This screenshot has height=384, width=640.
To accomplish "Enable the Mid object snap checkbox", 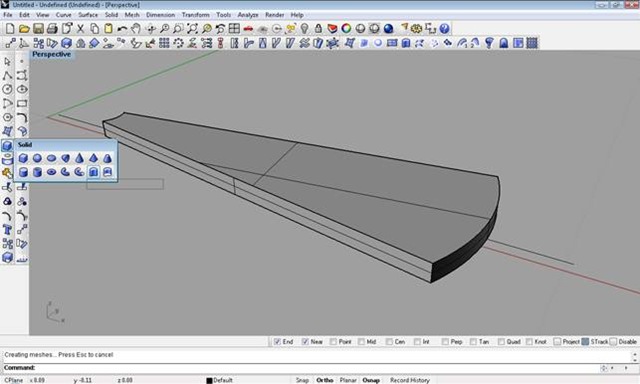I will tap(361, 342).
